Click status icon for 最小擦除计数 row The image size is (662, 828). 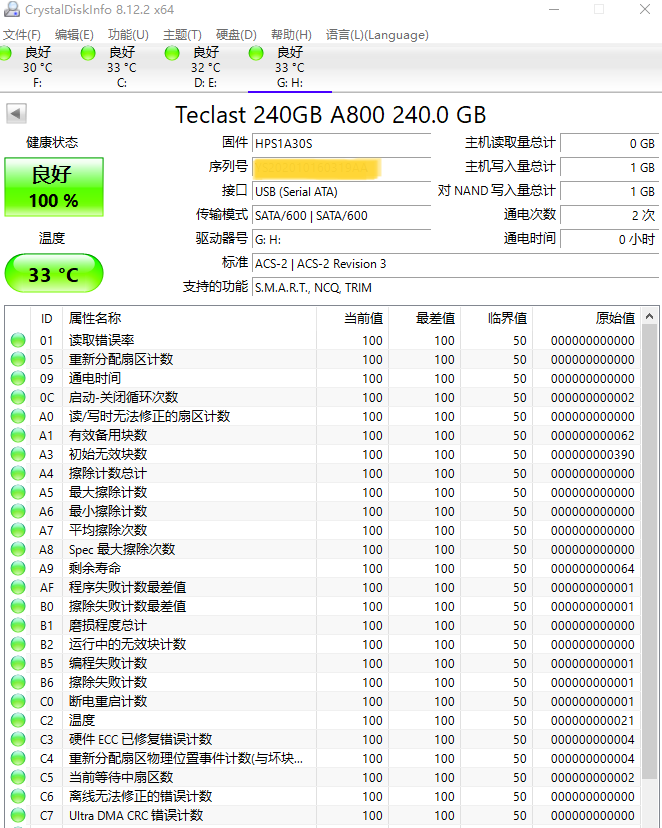(18, 512)
